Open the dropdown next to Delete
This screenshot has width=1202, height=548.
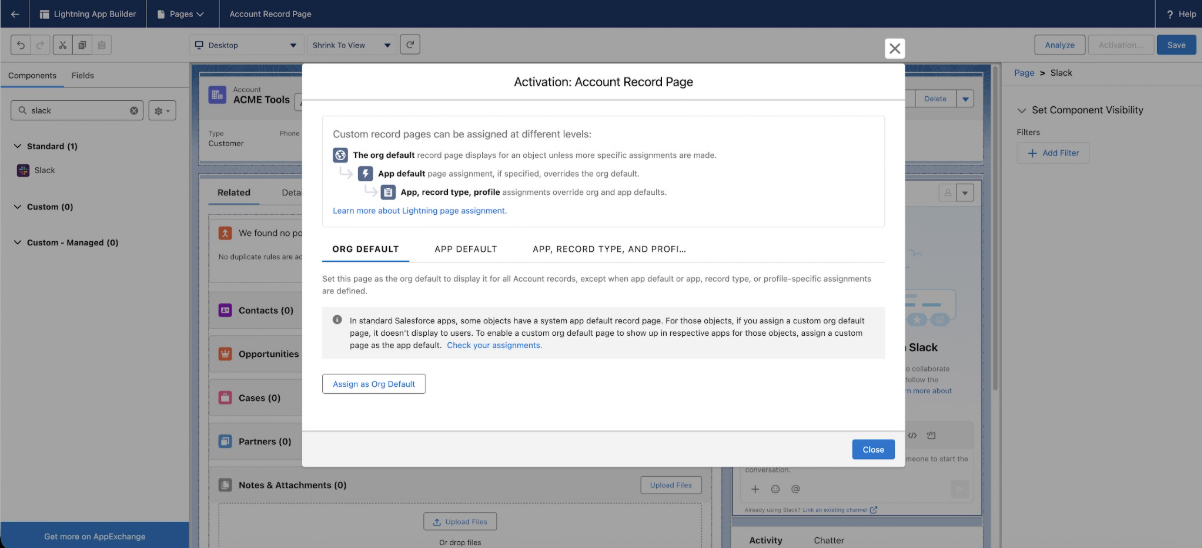point(965,99)
